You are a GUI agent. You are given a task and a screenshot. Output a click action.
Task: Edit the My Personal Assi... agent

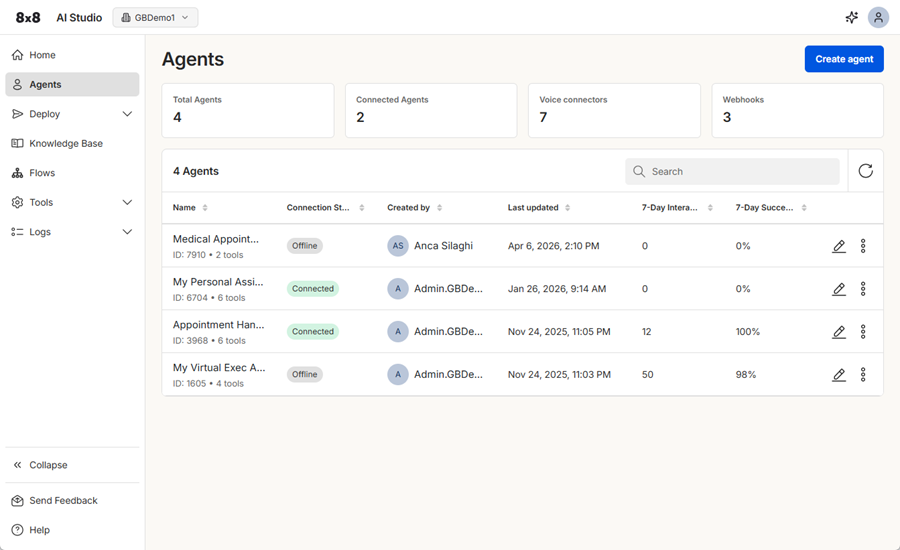coord(839,289)
